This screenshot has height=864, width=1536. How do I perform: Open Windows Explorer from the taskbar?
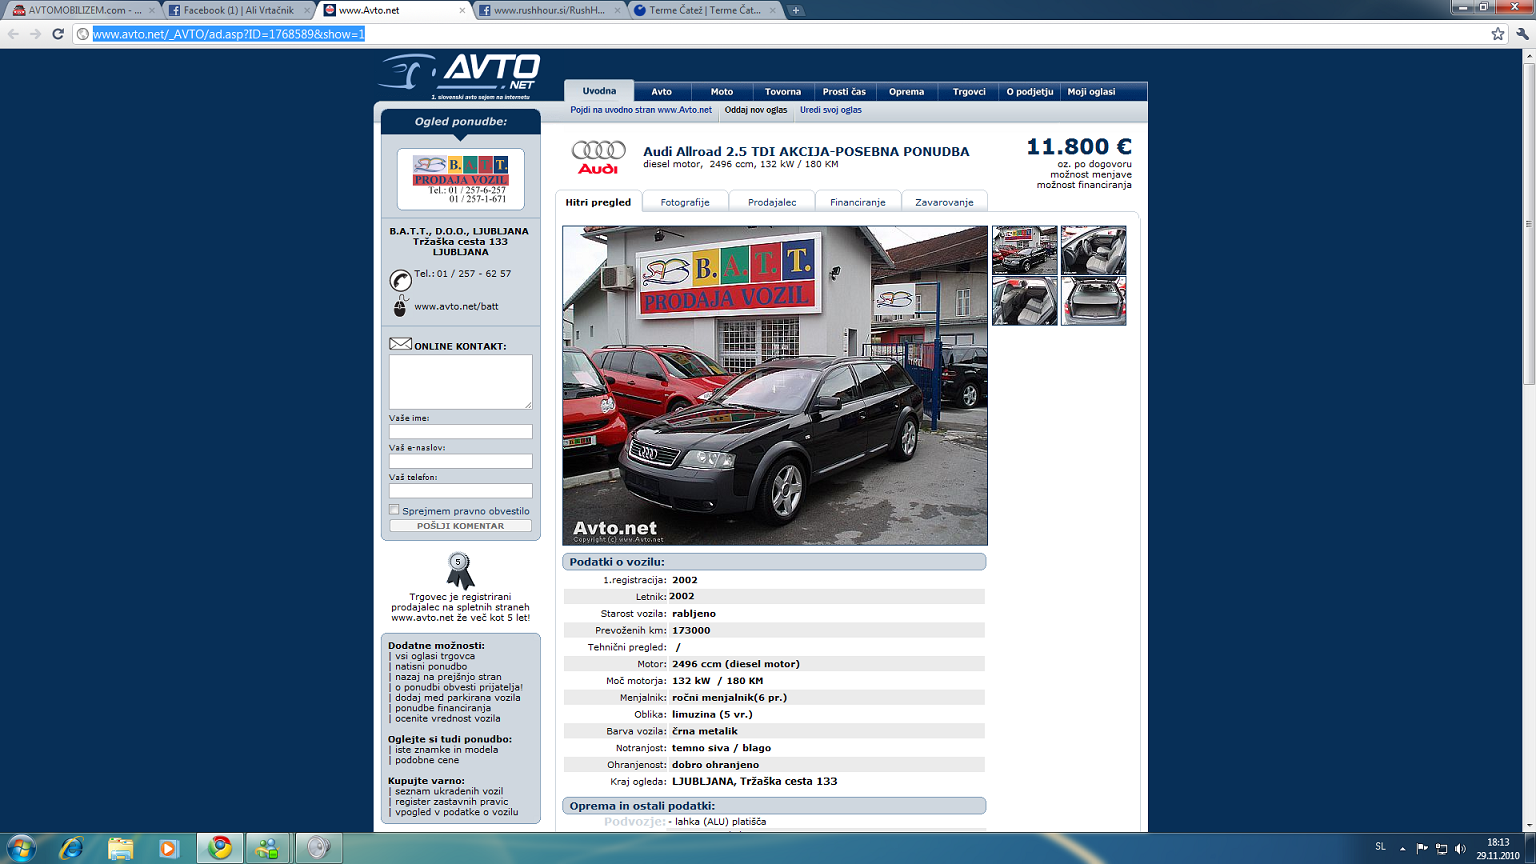120,848
